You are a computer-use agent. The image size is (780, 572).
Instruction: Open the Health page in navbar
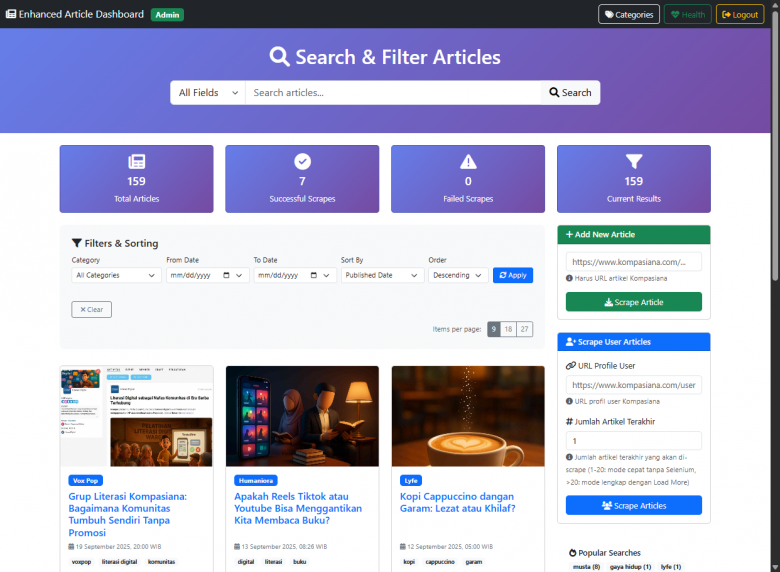coord(688,15)
